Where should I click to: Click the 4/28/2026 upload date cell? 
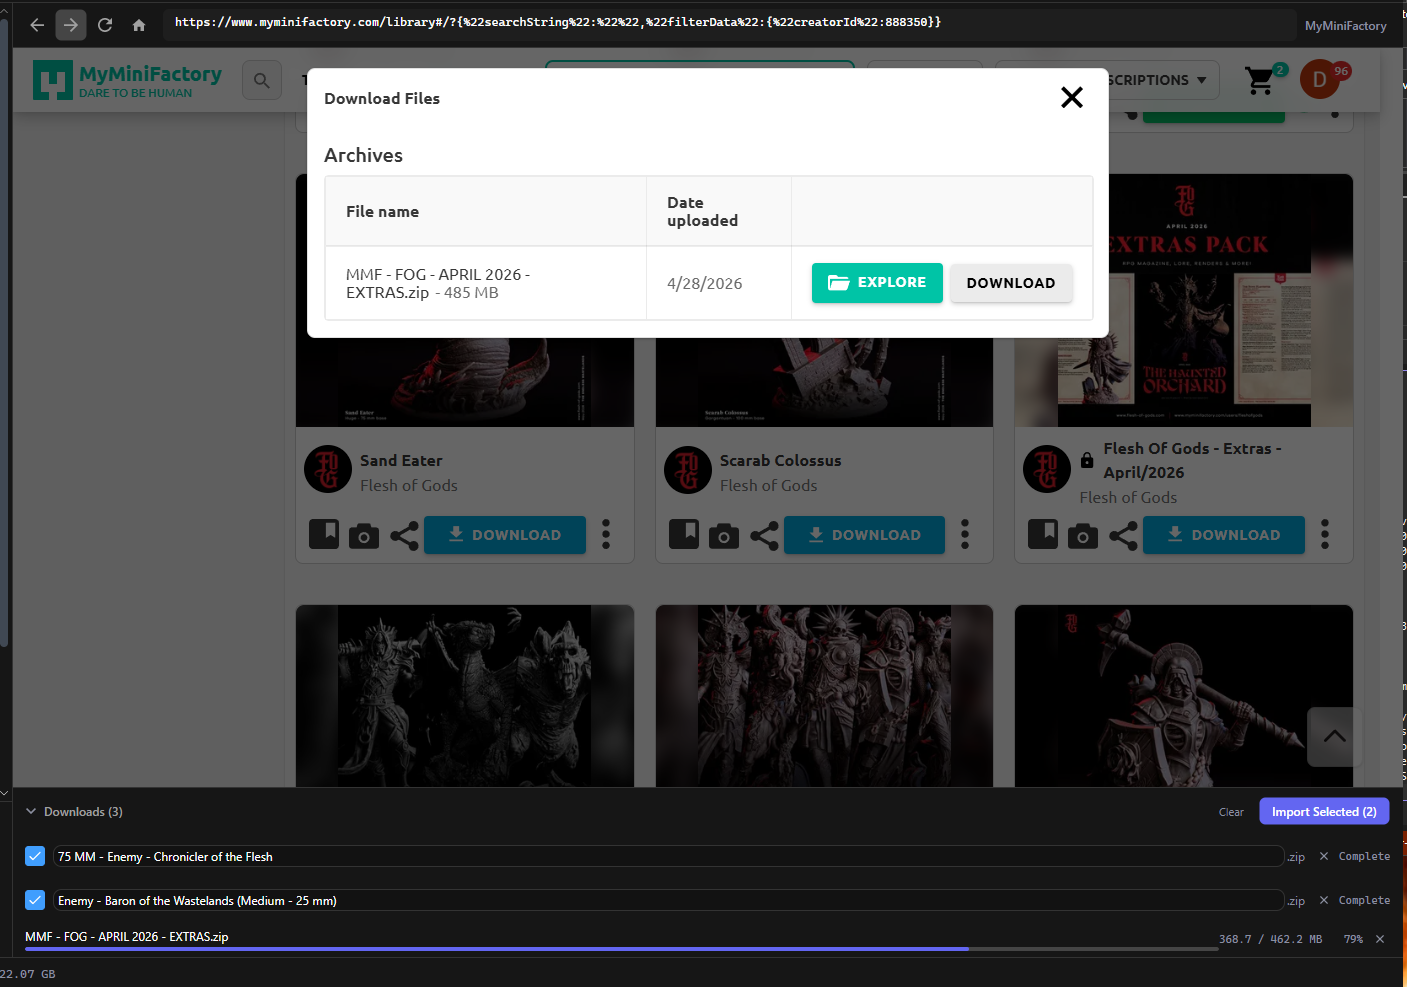pyautogui.click(x=719, y=283)
